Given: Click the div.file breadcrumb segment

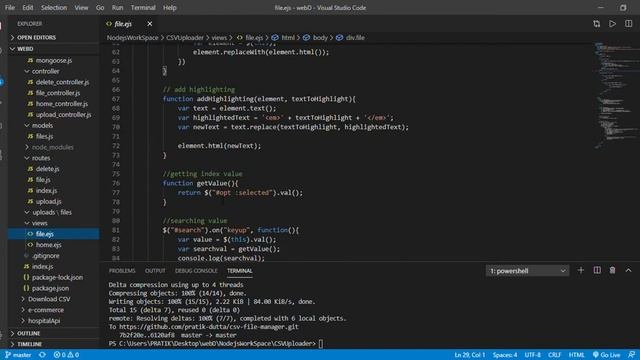Looking at the screenshot, I should tap(355, 38).
